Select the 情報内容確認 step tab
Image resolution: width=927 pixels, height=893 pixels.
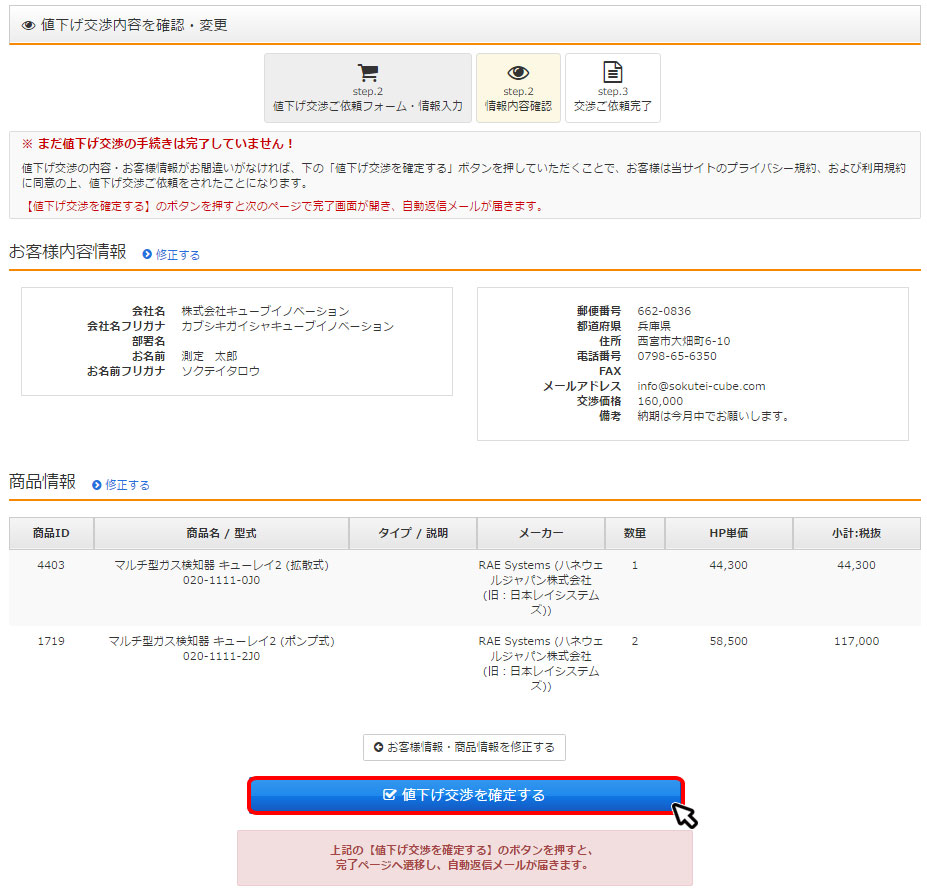click(x=518, y=88)
